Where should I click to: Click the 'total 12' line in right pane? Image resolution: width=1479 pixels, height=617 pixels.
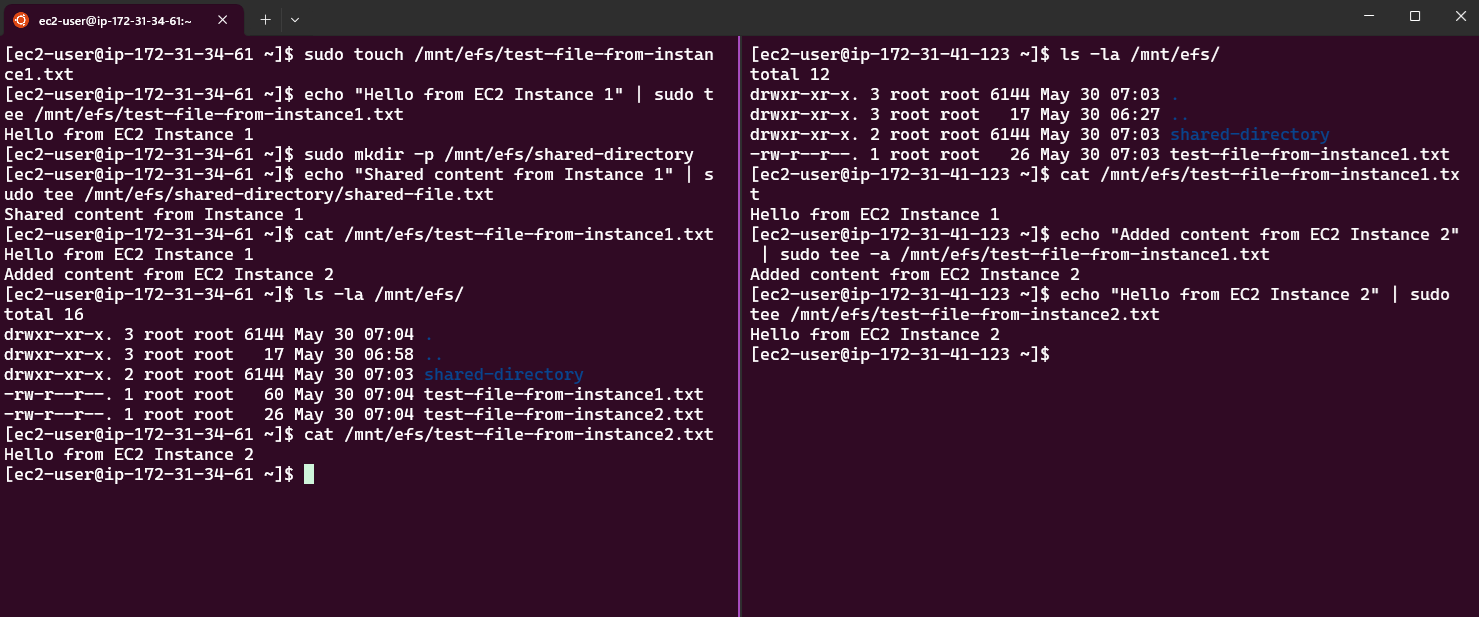click(790, 74)
